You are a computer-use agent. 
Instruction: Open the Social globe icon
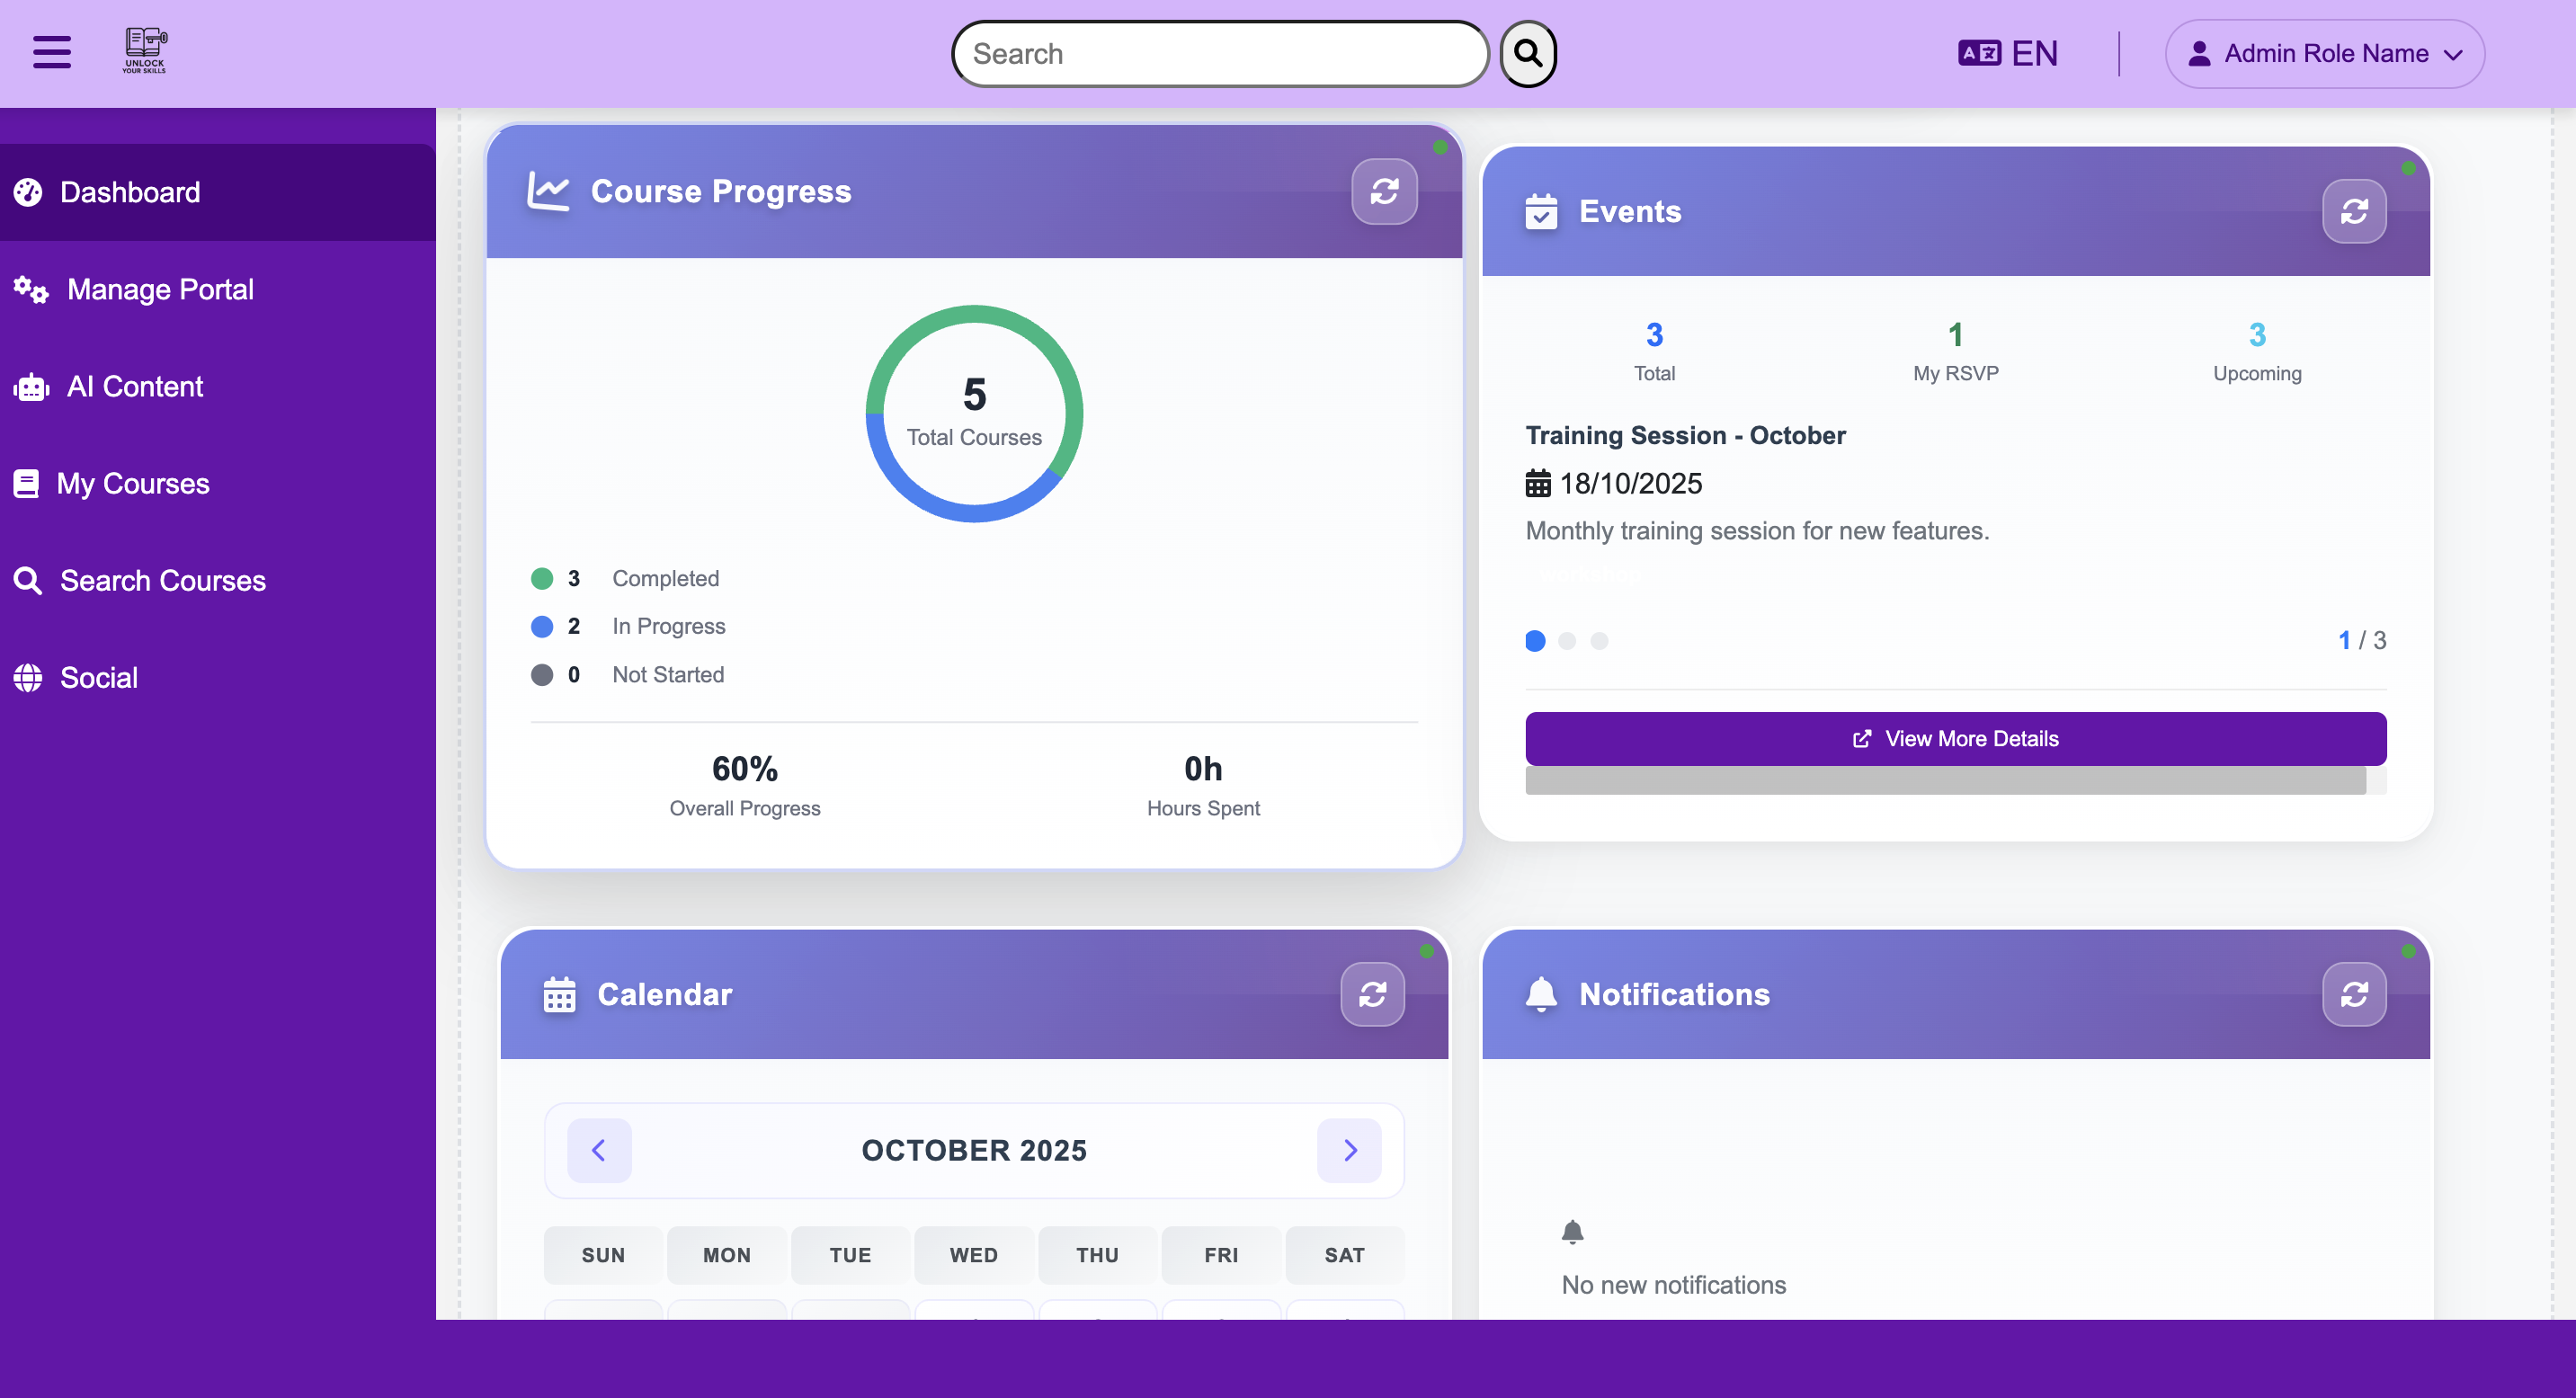click(x=28, y=677)
